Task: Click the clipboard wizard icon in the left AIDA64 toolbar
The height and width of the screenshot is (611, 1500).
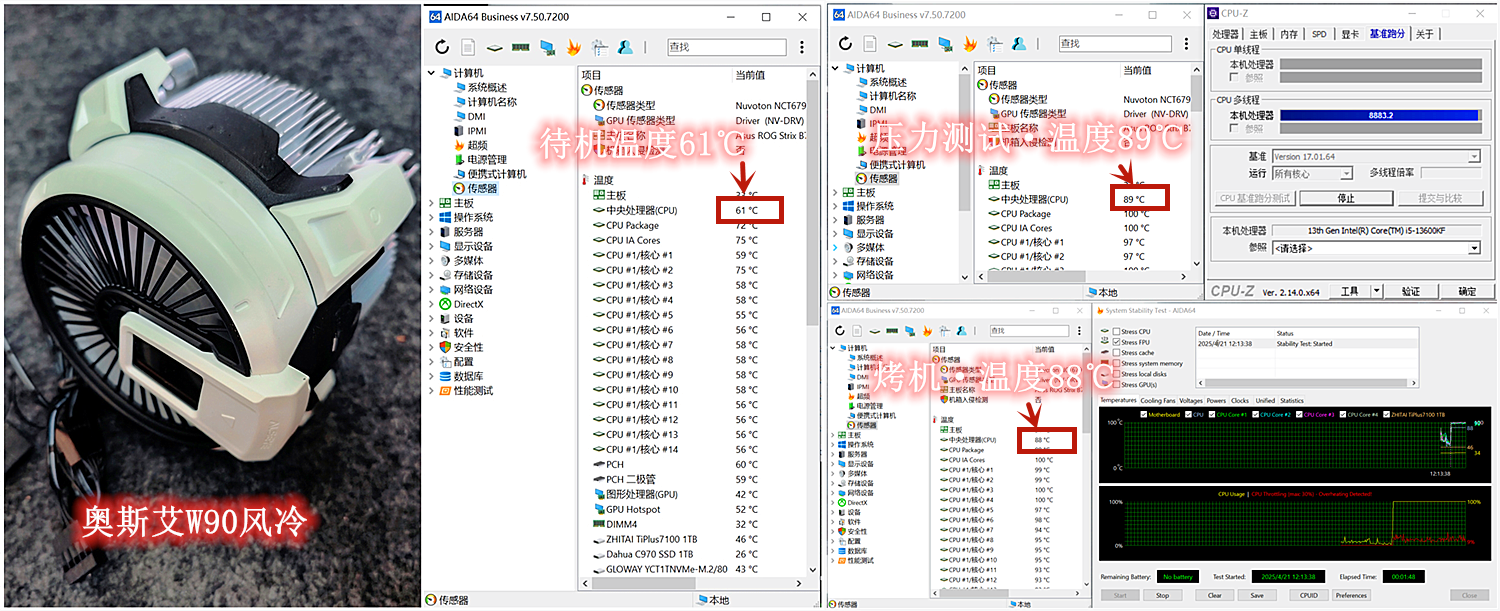Action: [599, 47]
